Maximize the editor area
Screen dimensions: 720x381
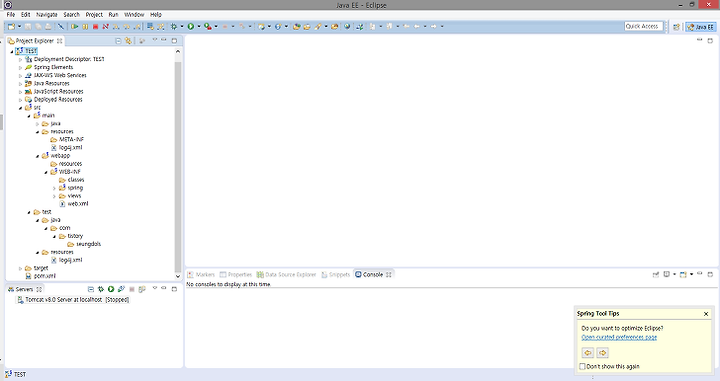pos(710,41)
